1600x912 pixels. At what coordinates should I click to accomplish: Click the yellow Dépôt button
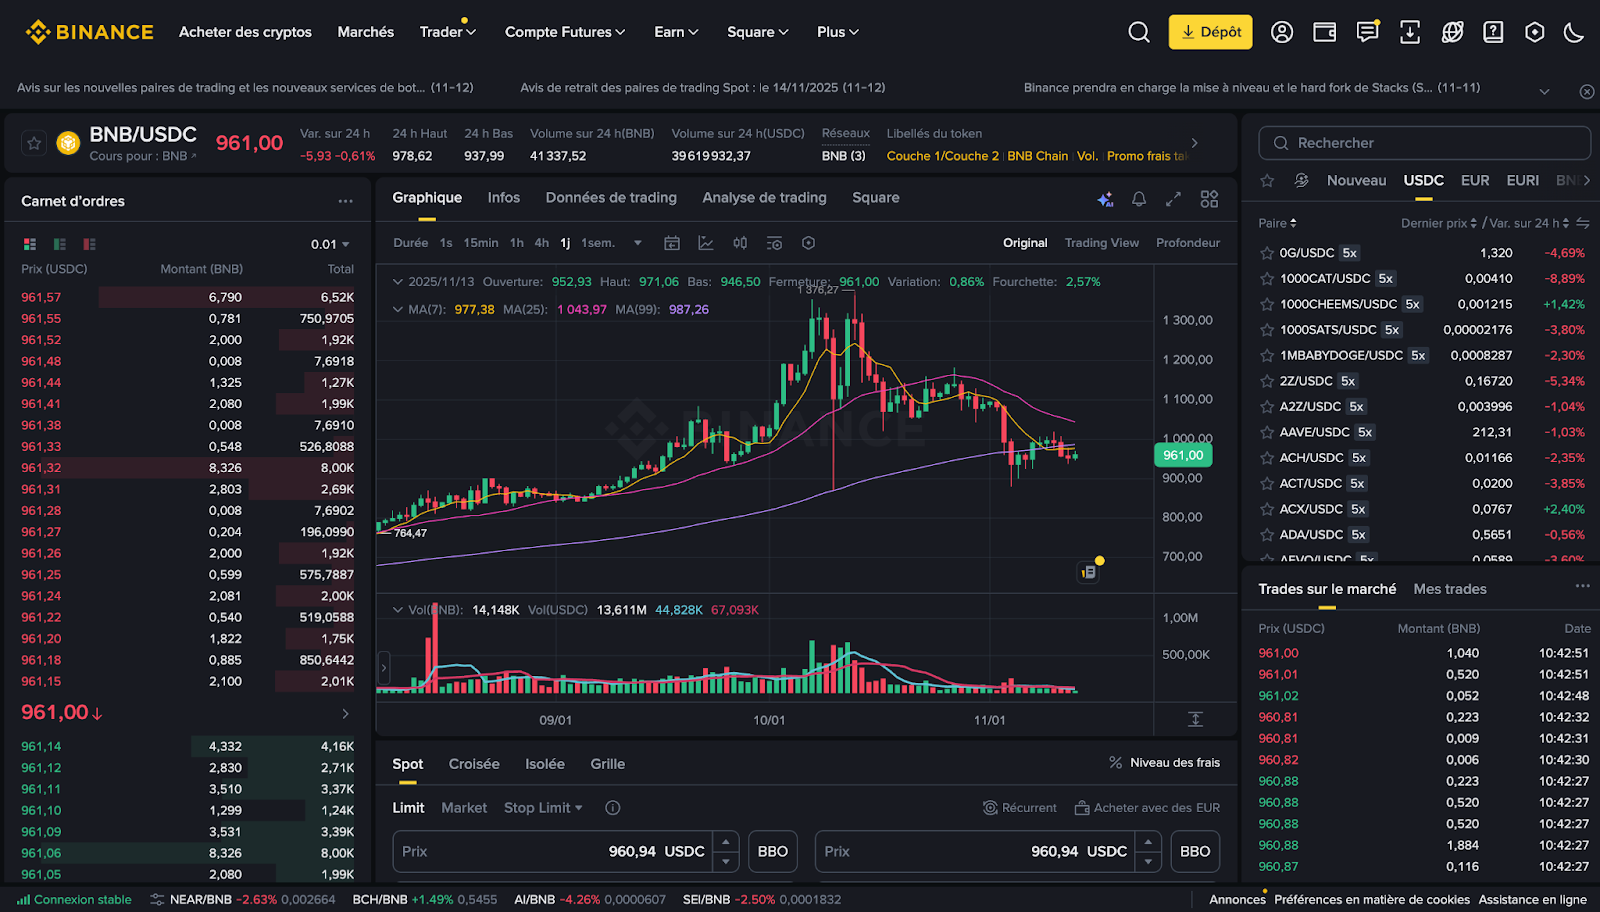pos(1210,31)
